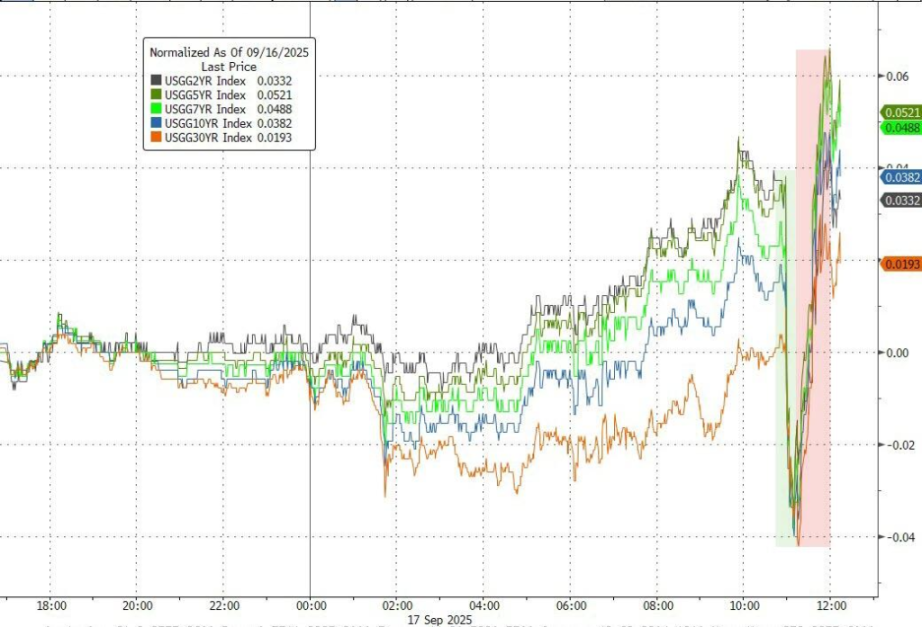
Task: Click the blue 0.0382 price tag
Action: (900, 176)
